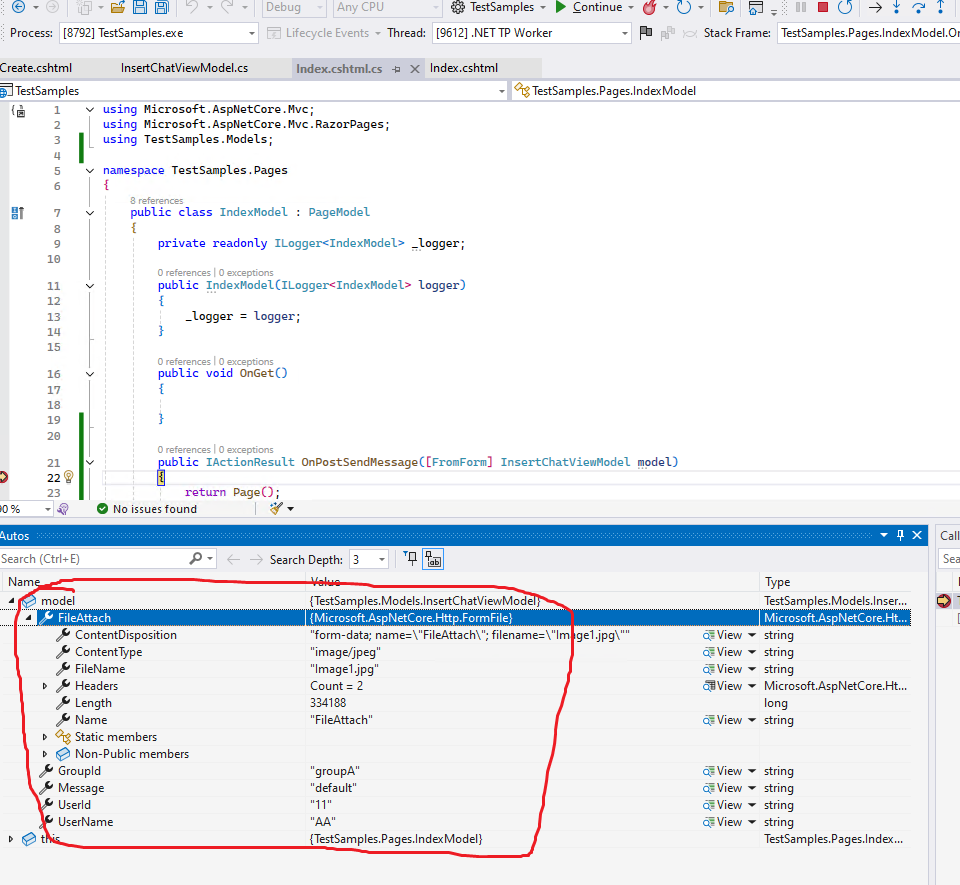Click the red Stop Debugging square
Viewport: 960px width, 885px height.
[823, 7]
